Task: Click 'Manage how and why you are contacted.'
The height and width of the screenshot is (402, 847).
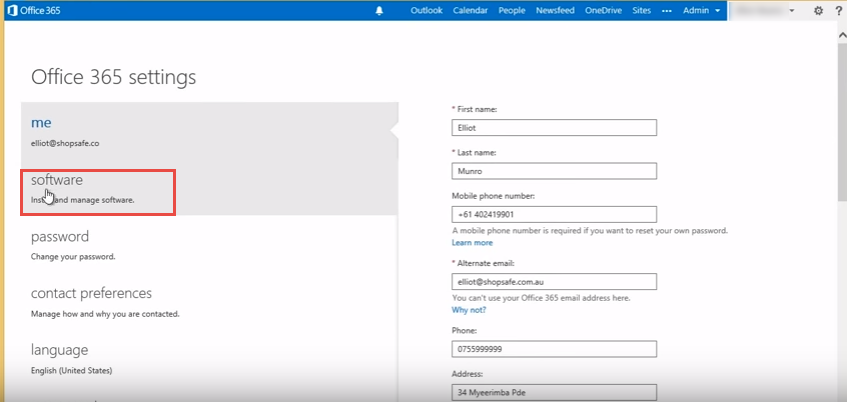Action: (x=105, y=314)
